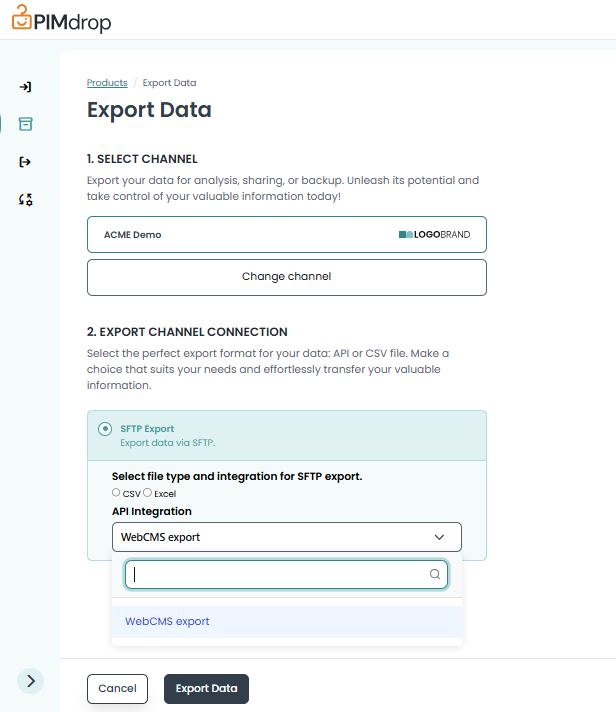This screenshot has height=712, width=616.
Task: Click the PIMdrop logo
Action: 62,19
